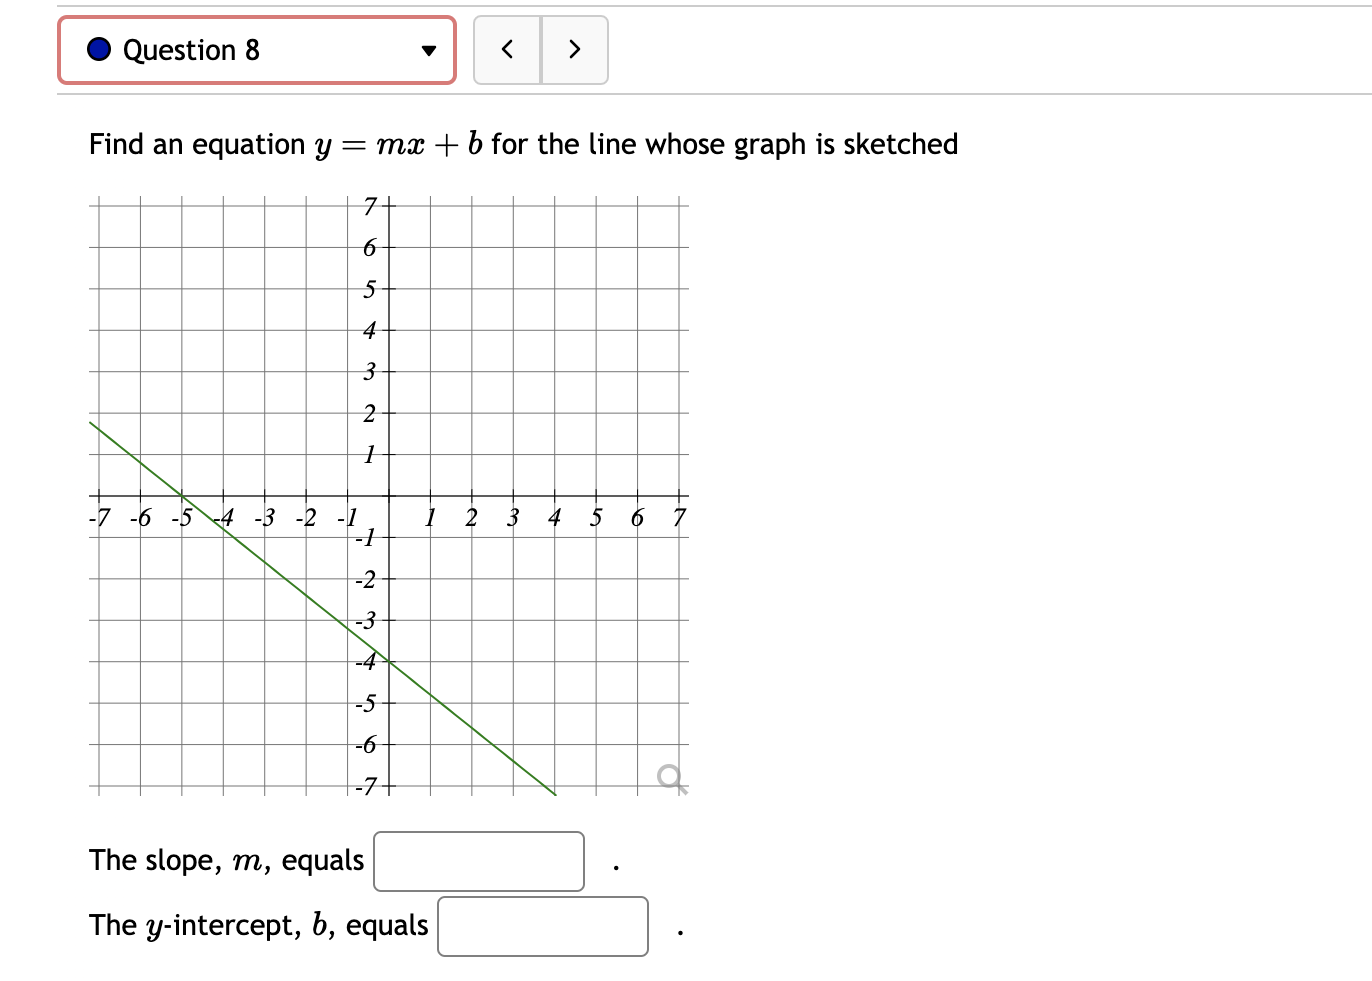Click the origin of the coordinate grid

point(388,497)
